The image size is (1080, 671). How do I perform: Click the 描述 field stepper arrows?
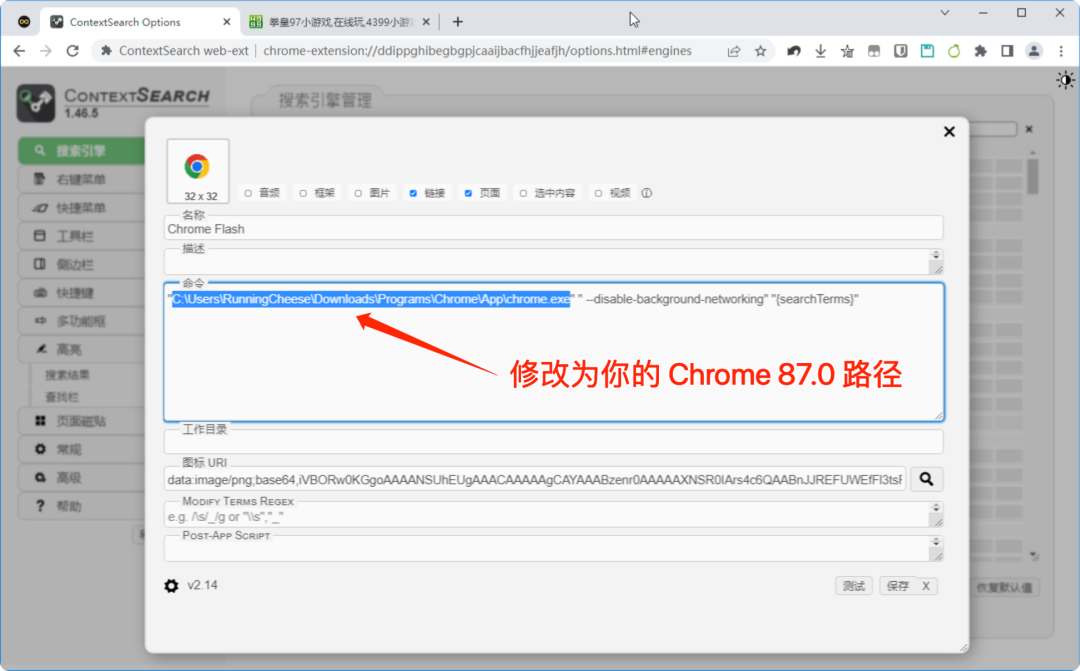(936, 256)
